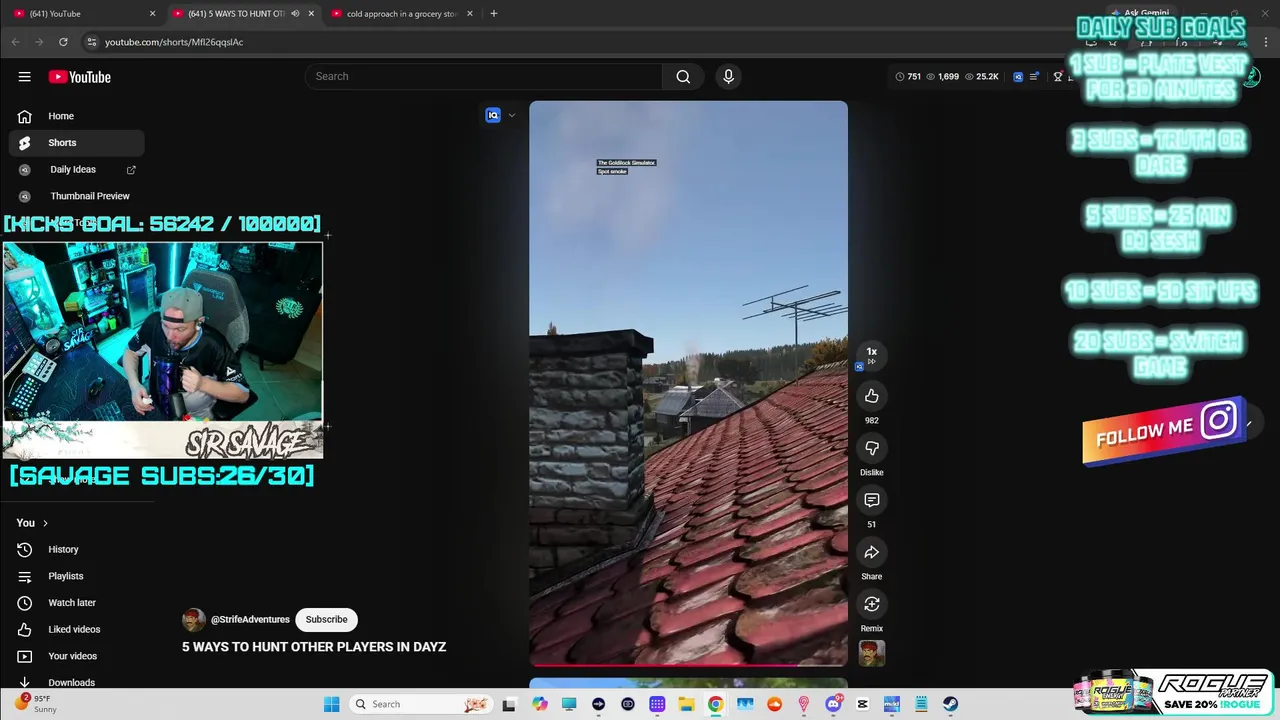Image resolution: width=1280 pixels, height=720 pixels.
Task: Click the StrifeAdventures channel avatar
Action: pos(193,619)
